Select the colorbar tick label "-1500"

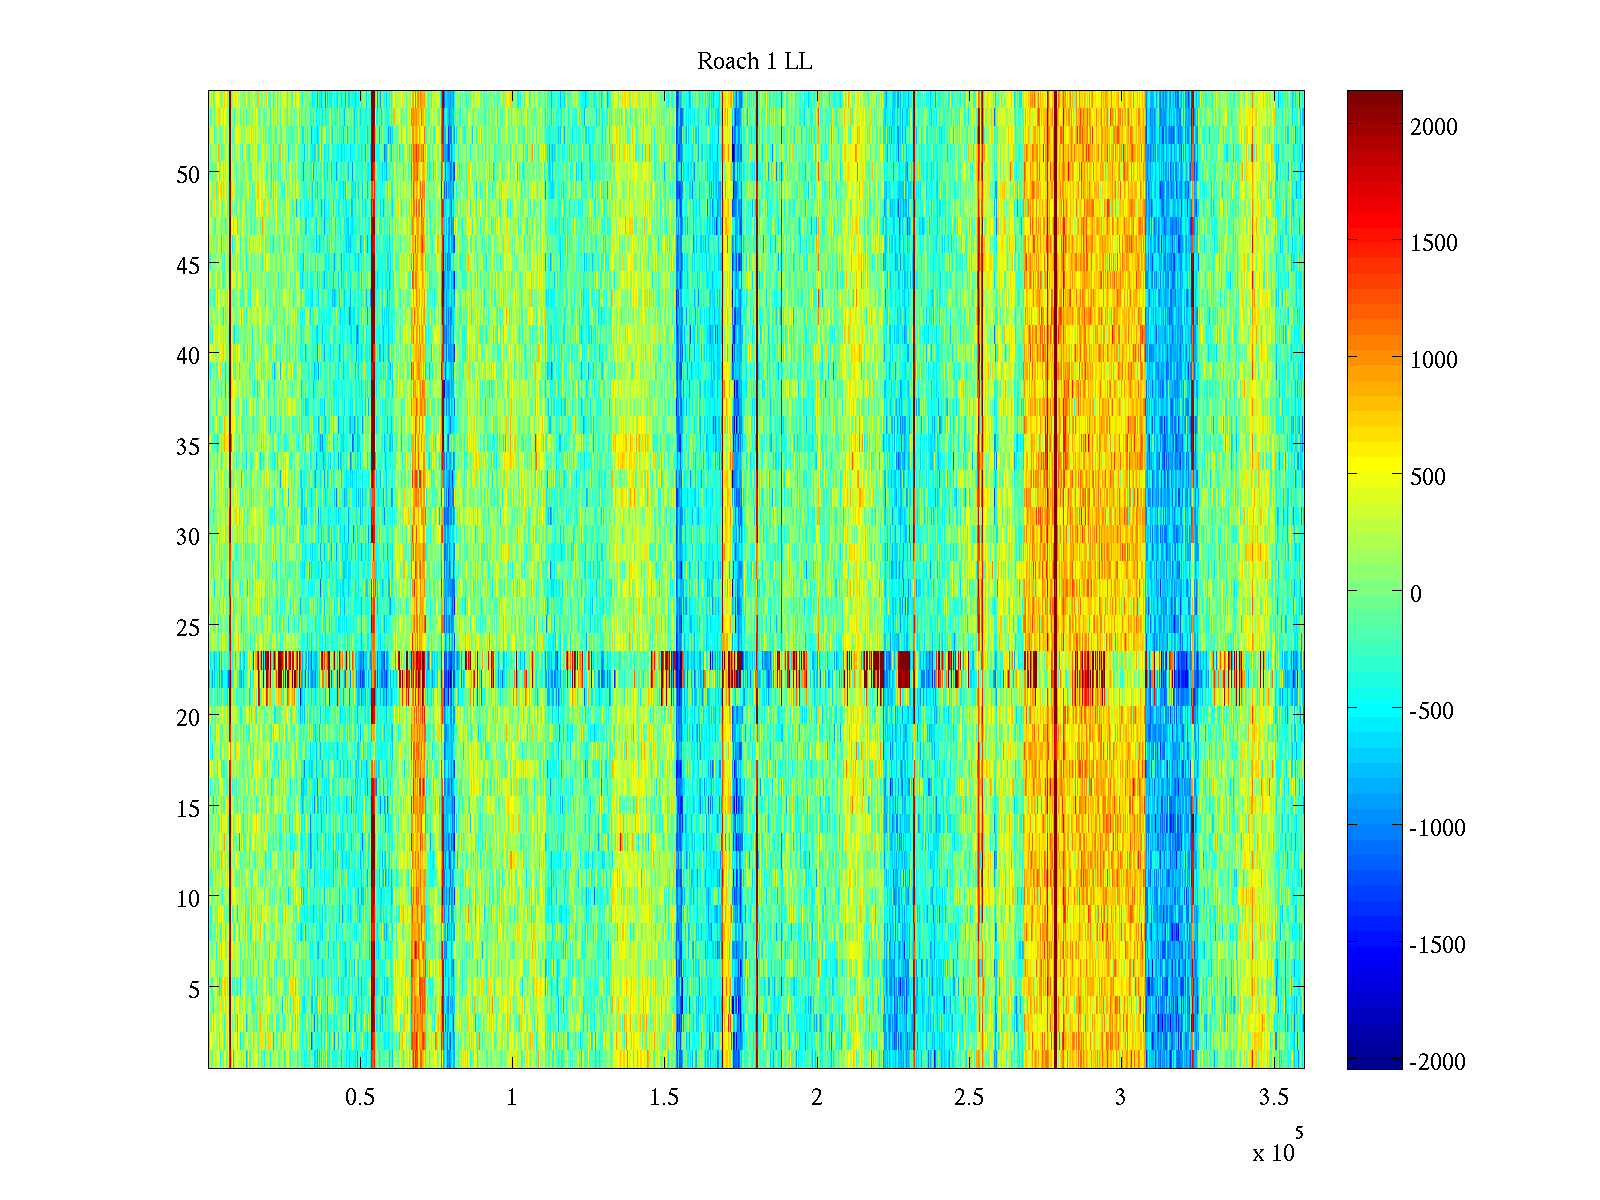point(1437,945)
